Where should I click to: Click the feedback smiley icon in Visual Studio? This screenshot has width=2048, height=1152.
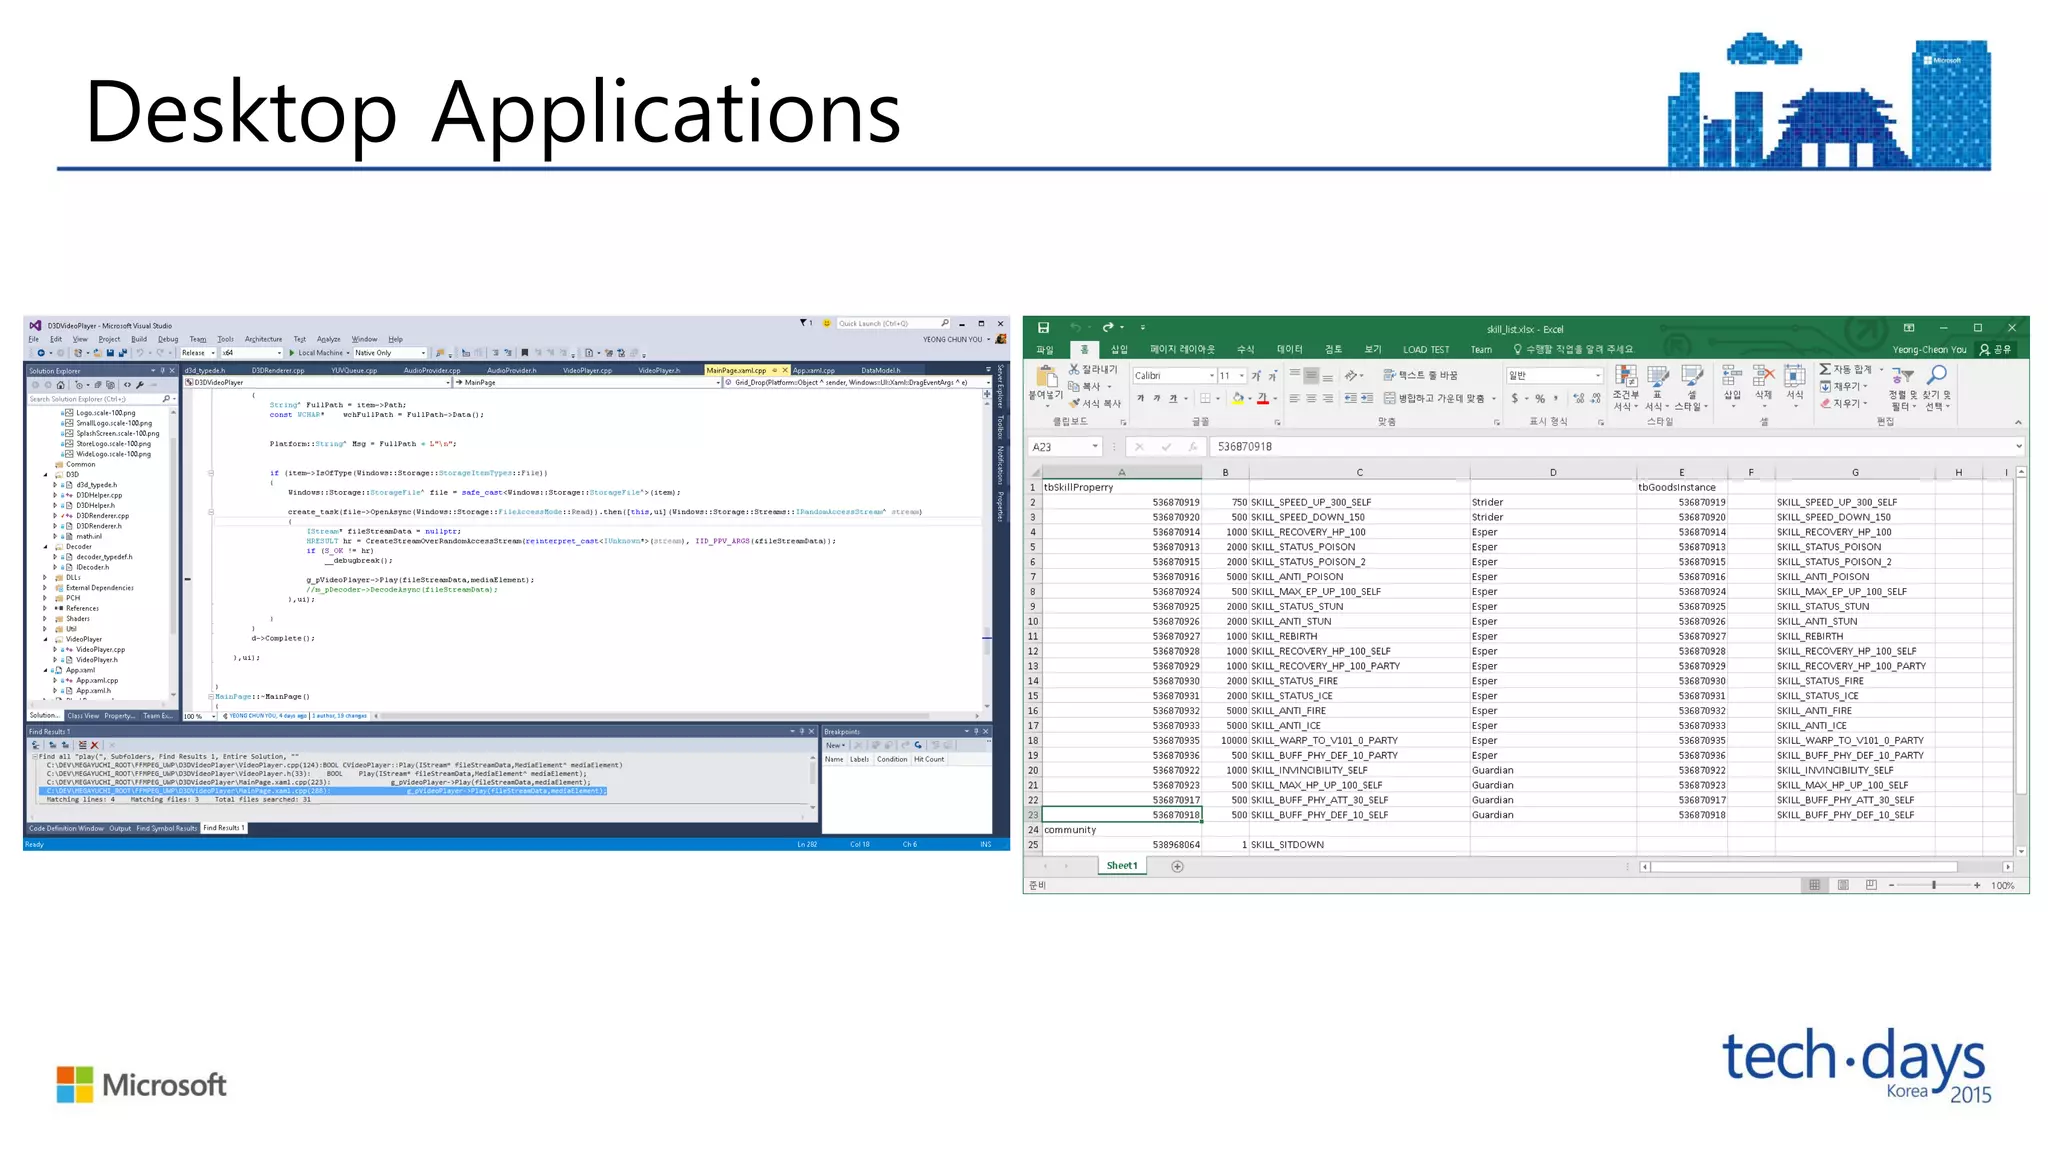click(827, 324)
